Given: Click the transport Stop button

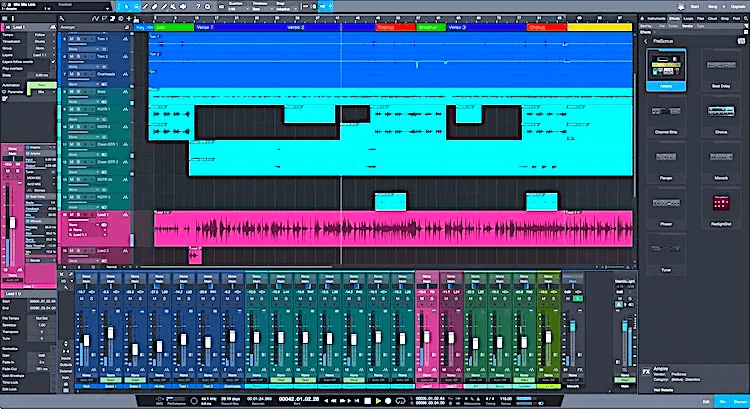Looking at the screenshot, I should [367, 400].
